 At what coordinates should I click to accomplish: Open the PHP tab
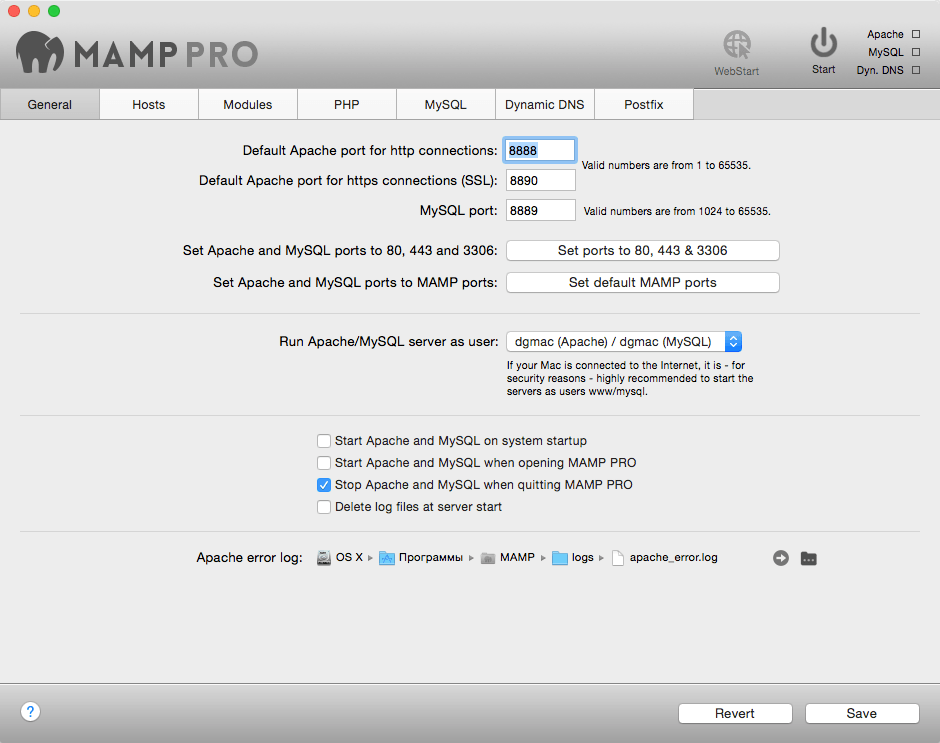[347, 104]
